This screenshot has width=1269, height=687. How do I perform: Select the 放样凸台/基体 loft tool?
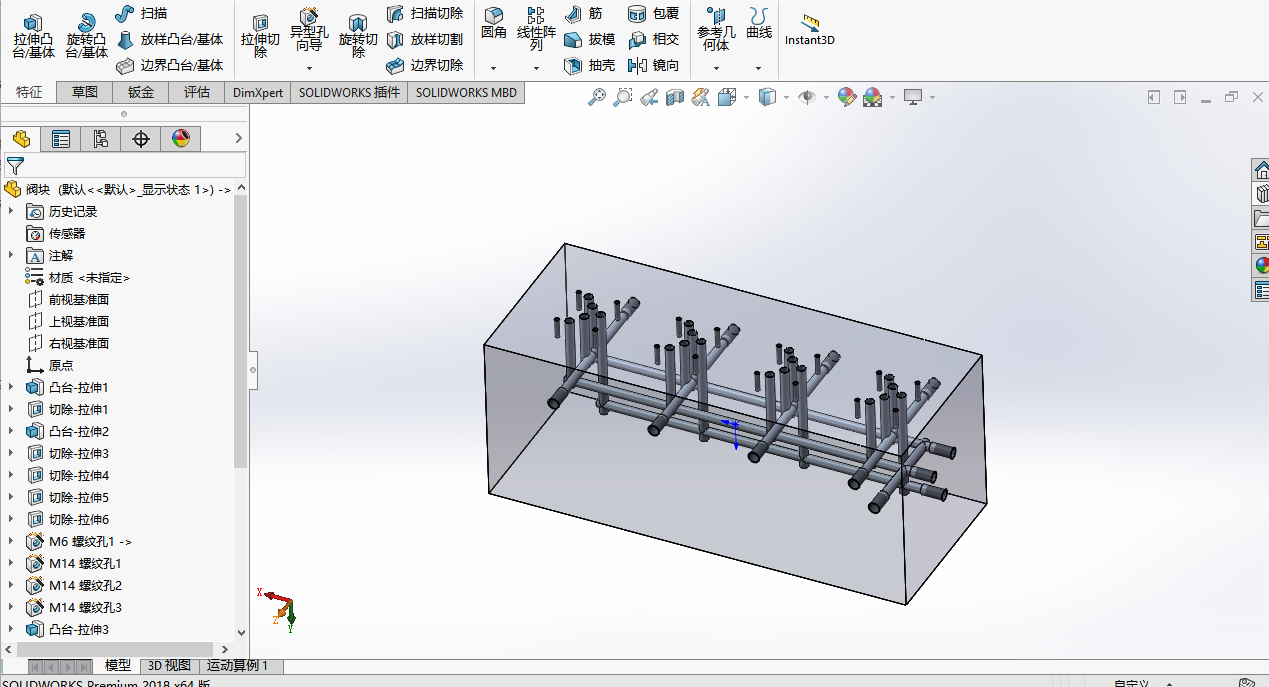(169, 39)
